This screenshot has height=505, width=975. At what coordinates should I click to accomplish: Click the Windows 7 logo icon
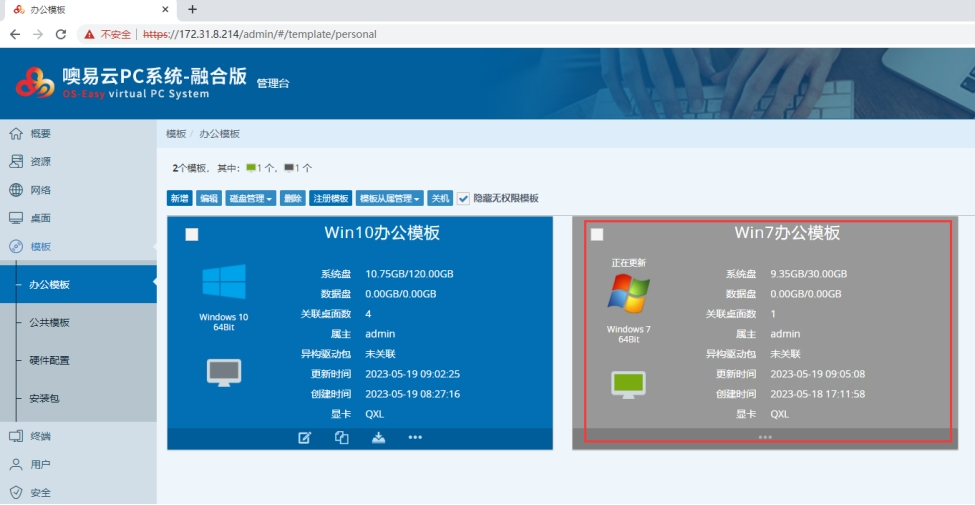click(628, 294)
